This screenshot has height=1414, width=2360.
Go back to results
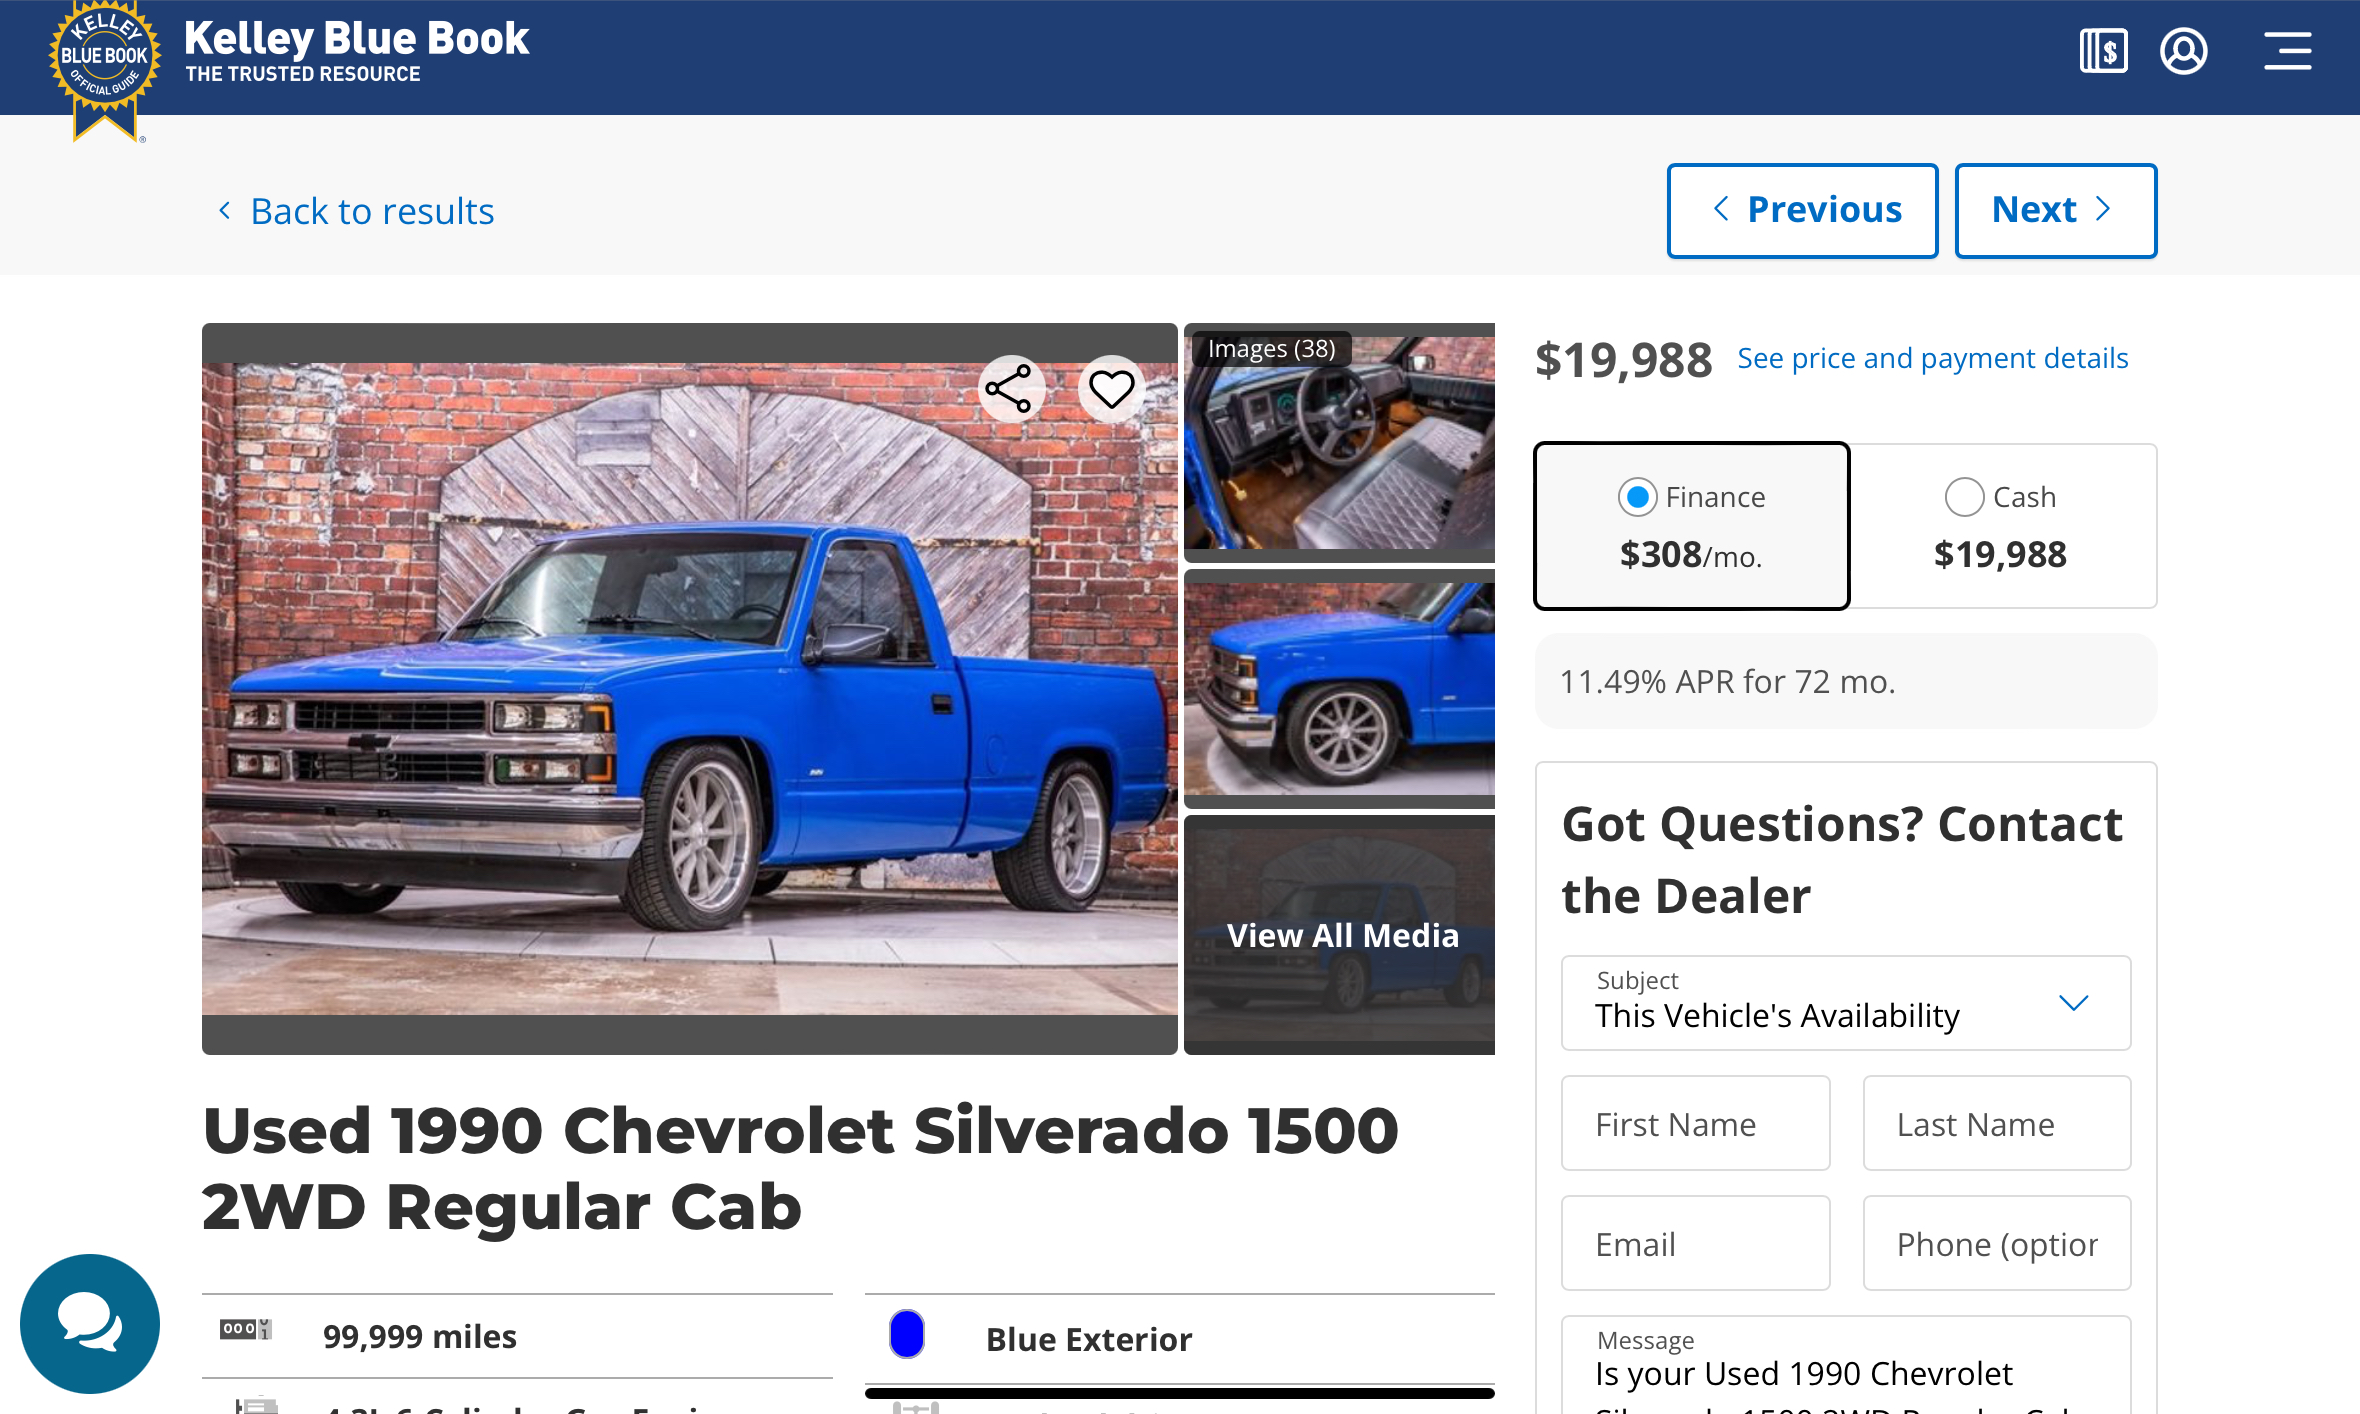coord(356,211)
